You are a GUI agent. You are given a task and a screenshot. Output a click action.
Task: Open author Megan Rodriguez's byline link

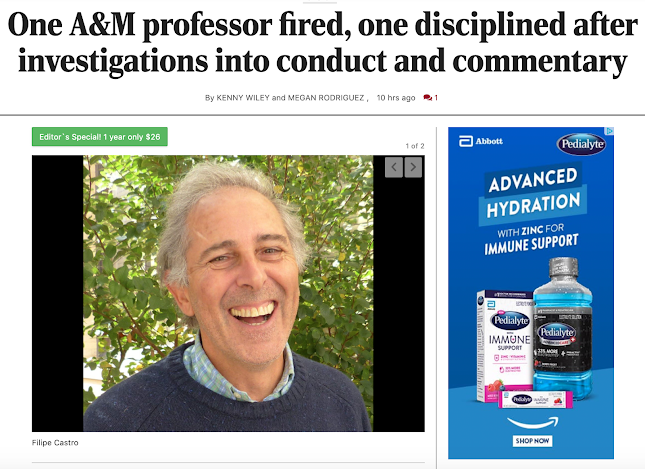pyautogui.click(x=326, y=98)
